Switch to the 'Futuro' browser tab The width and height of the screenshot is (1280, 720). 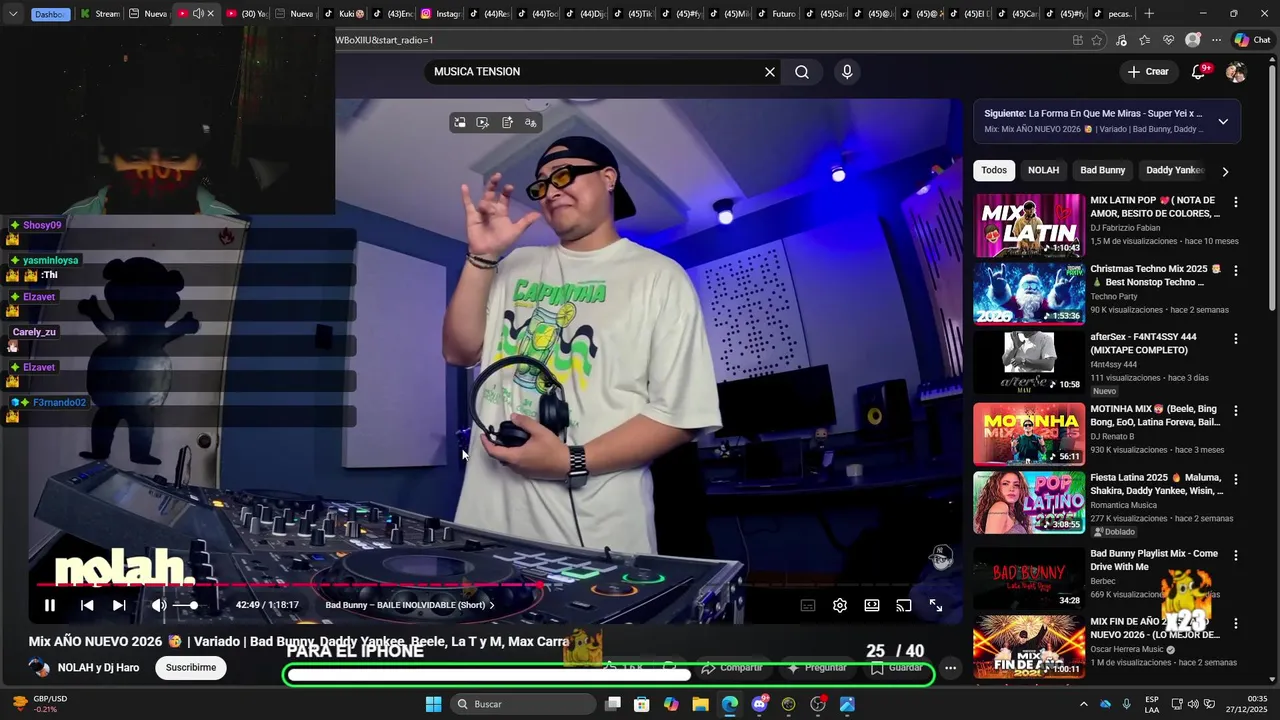[x=777, y=14]
